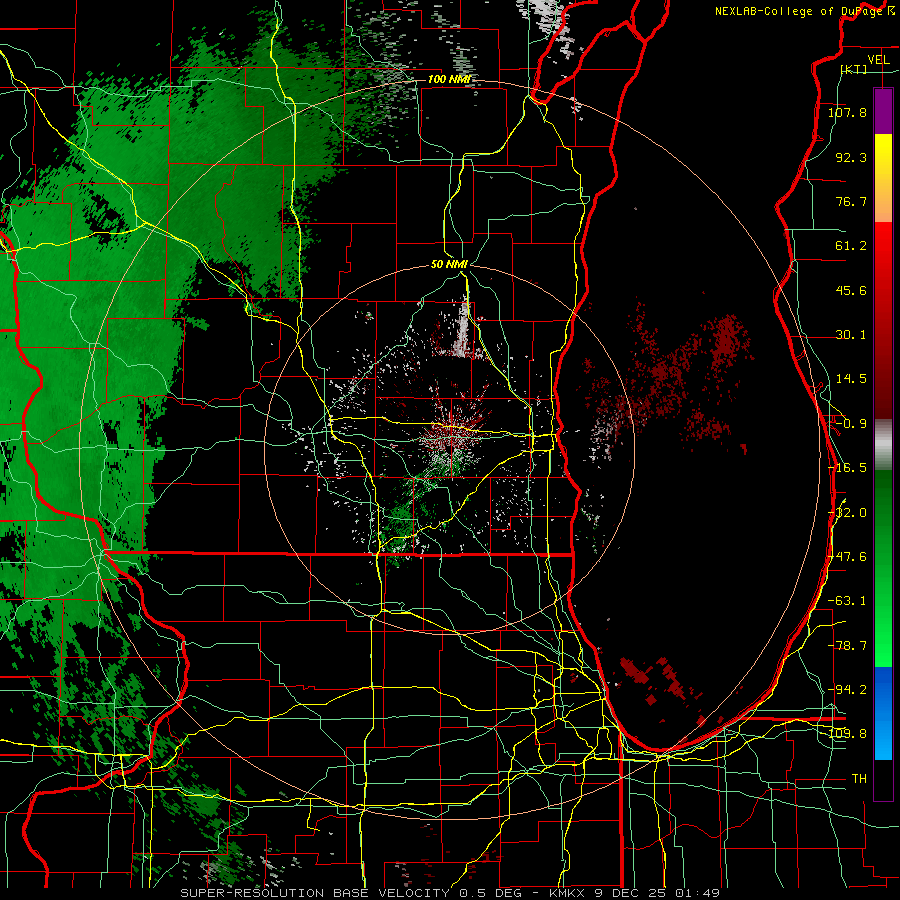Click the 100 NMI range ring label
900x900 pixels.
449,79
